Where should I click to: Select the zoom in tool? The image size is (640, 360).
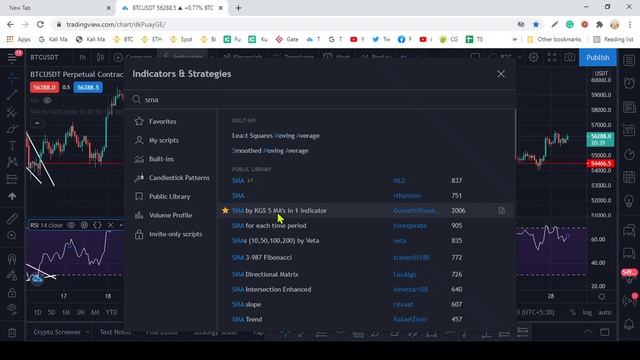click(12, 236)
